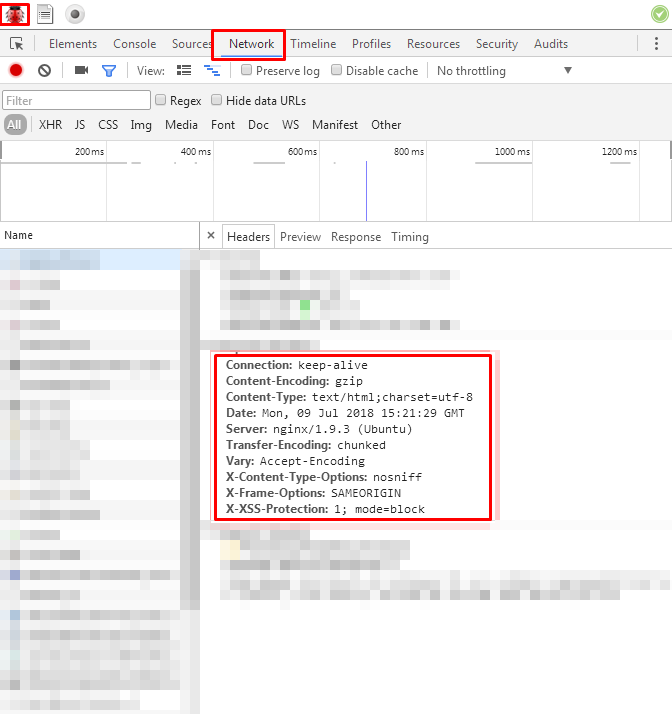The image size is (672, 714).
Task: Tick the Hide data URLs checkbox
Action: click(x=216, y=100)
